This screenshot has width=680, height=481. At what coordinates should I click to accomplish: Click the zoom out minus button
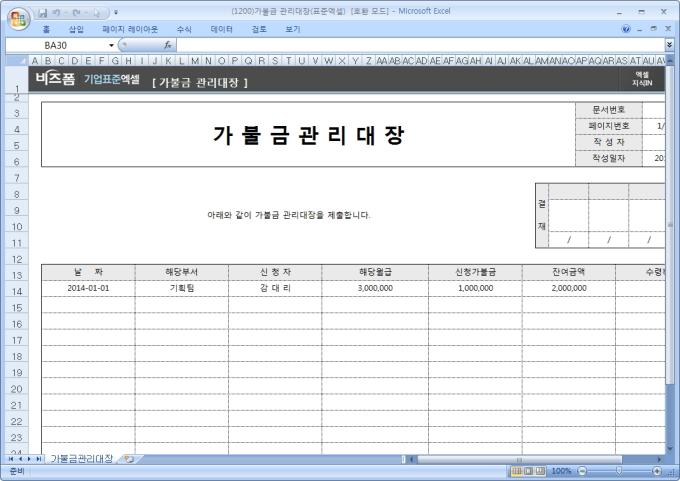click(582, 471)
